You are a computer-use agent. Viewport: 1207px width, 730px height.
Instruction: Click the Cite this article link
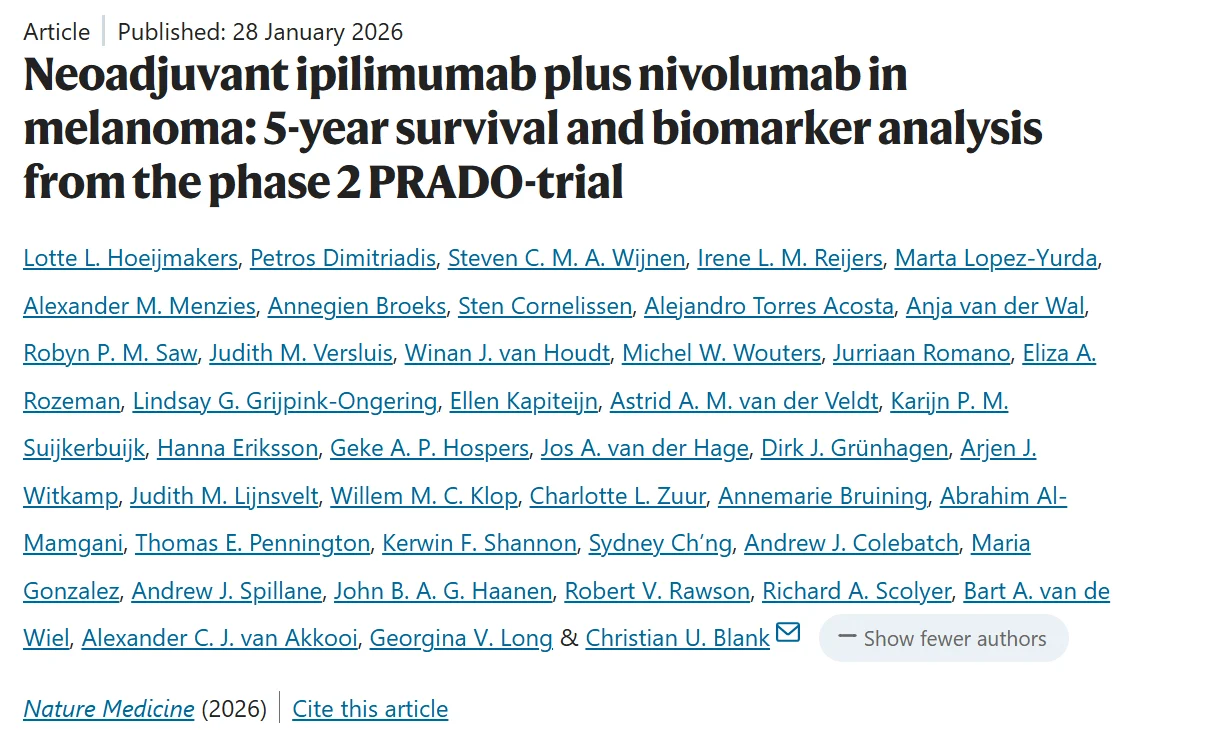coord(370,709)
